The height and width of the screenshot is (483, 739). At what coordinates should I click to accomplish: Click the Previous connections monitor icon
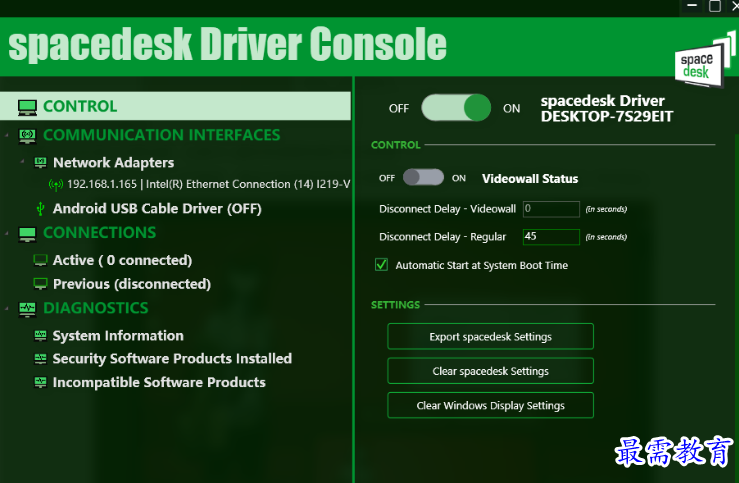[x=41, y=284]
